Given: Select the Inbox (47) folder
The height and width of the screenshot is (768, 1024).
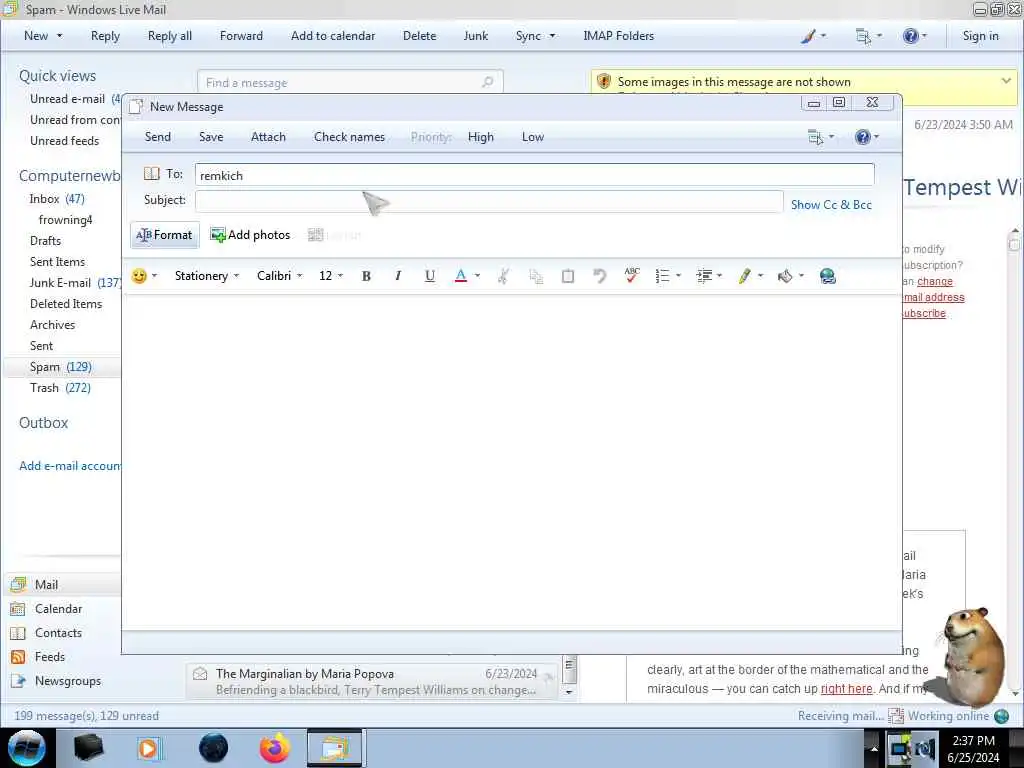Looking at the screenshot, I should click(x=57, y=199).
